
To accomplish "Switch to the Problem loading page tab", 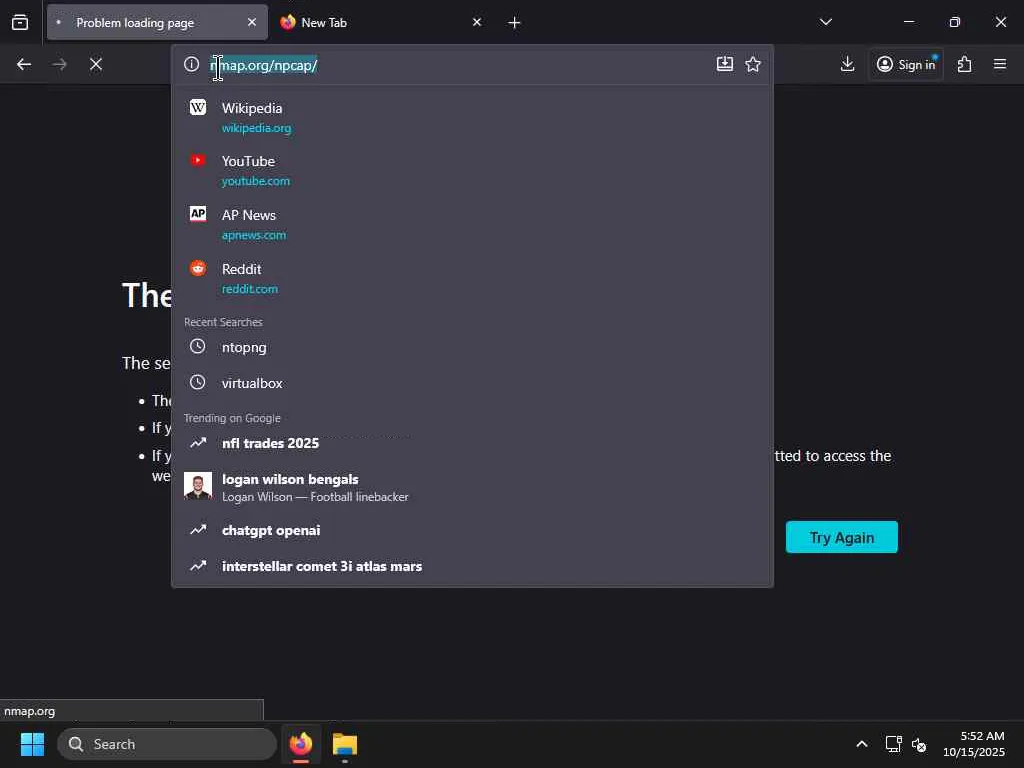I will point(157,22).
